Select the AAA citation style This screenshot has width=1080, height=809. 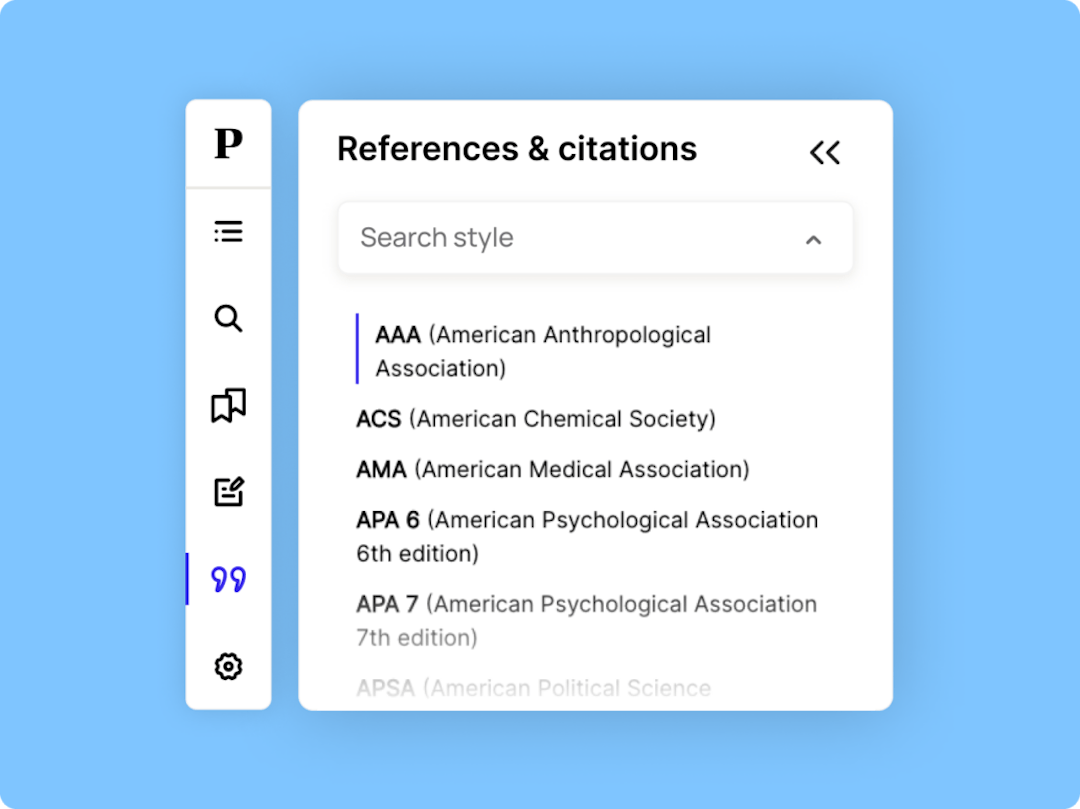tap(540, 350)
